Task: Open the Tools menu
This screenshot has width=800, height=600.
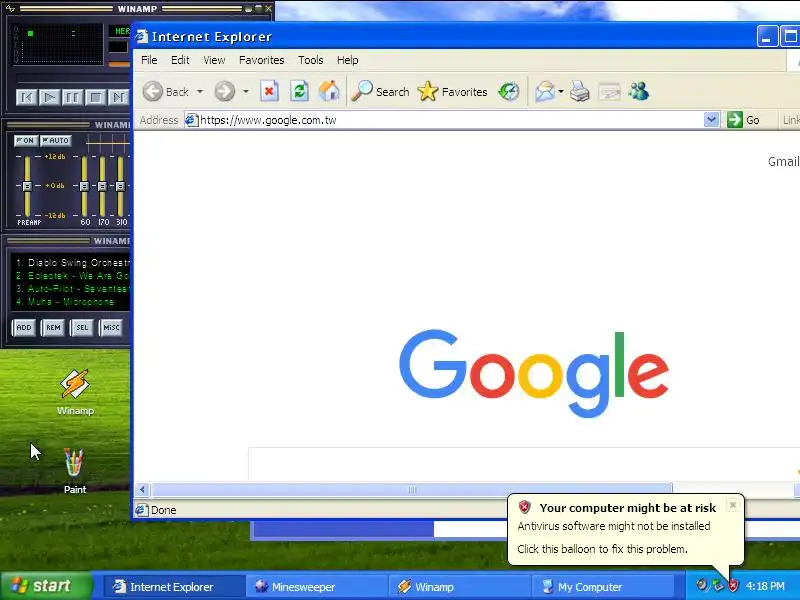Action: pos(311,60)
